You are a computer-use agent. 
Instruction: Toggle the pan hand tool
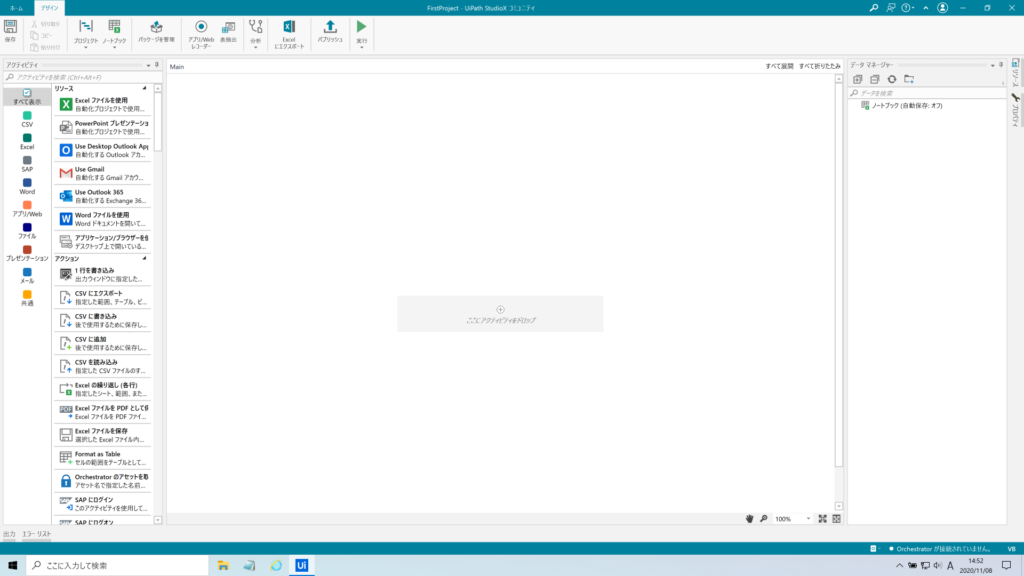(749, 519)
